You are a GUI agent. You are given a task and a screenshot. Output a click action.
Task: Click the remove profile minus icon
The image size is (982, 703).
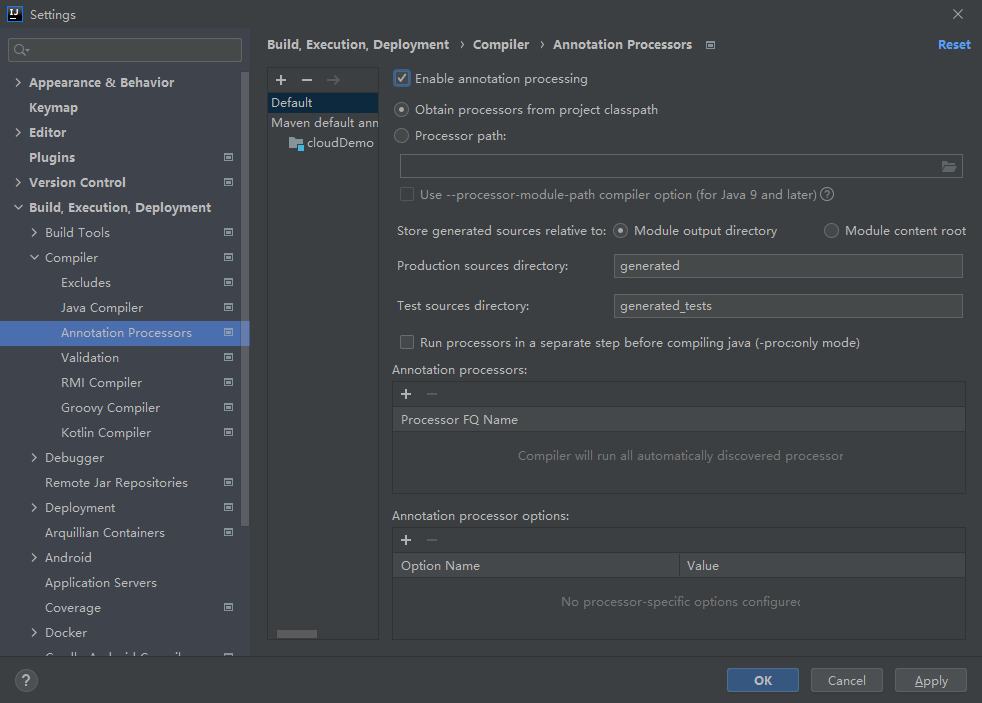click(x=307, y=80)
